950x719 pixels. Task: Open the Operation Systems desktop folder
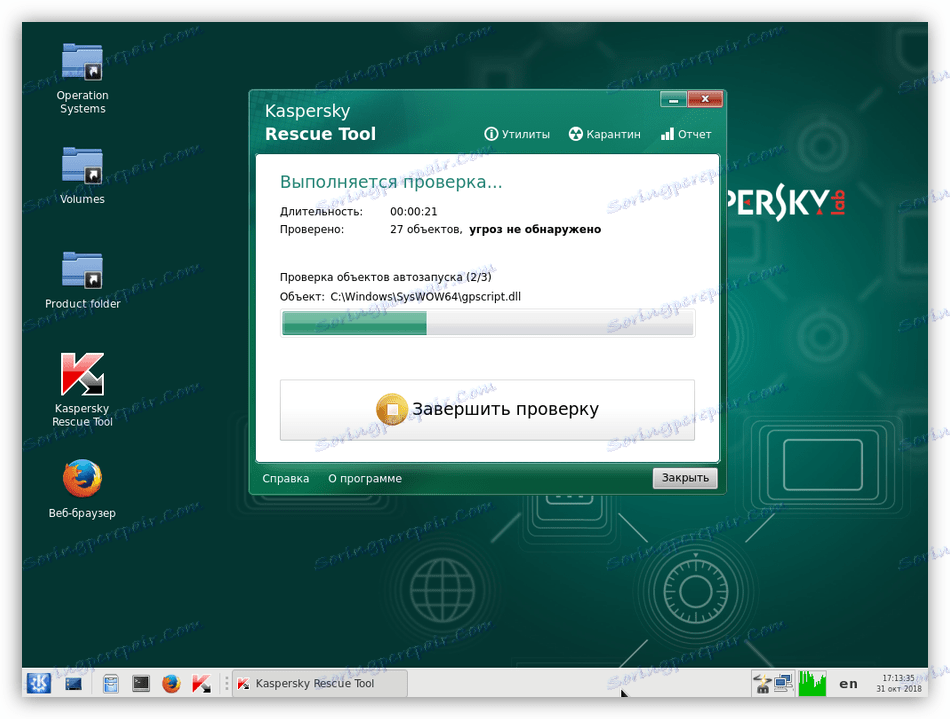[x=82, y=79]
